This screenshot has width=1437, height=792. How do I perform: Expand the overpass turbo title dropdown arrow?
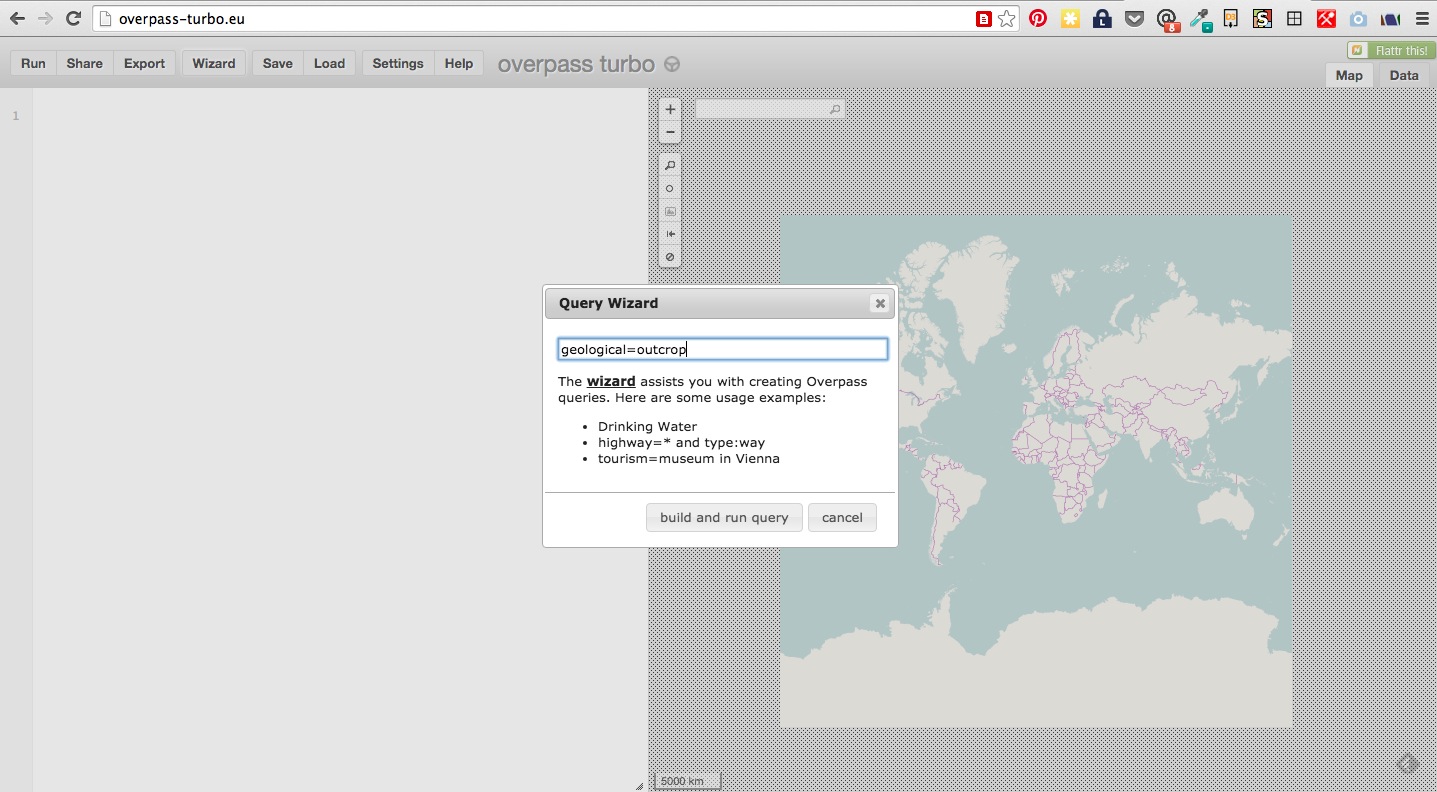672,64
